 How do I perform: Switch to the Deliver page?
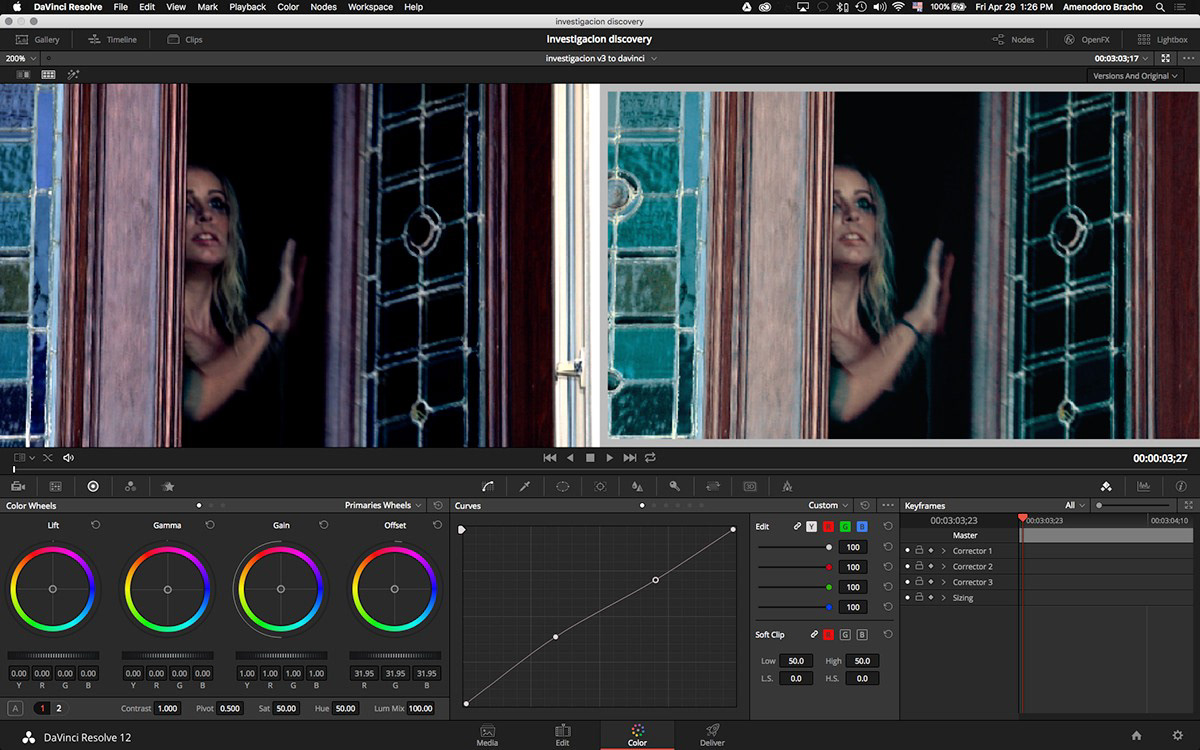(712, 735)
